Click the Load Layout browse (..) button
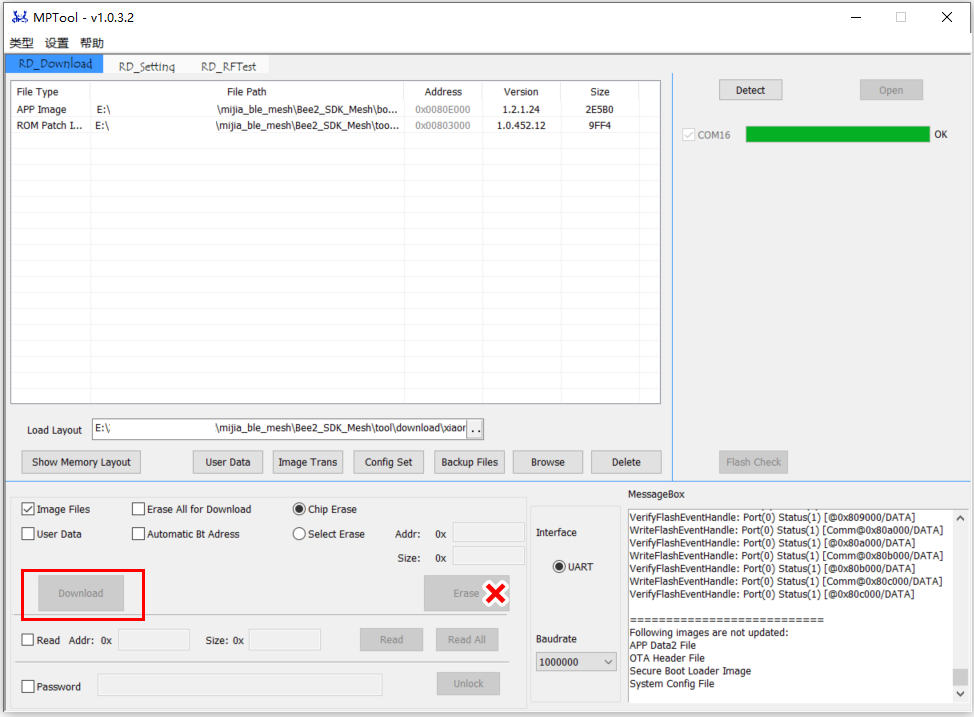The width and height of the screenshot is (974, 717). click(x=475, y=429)
